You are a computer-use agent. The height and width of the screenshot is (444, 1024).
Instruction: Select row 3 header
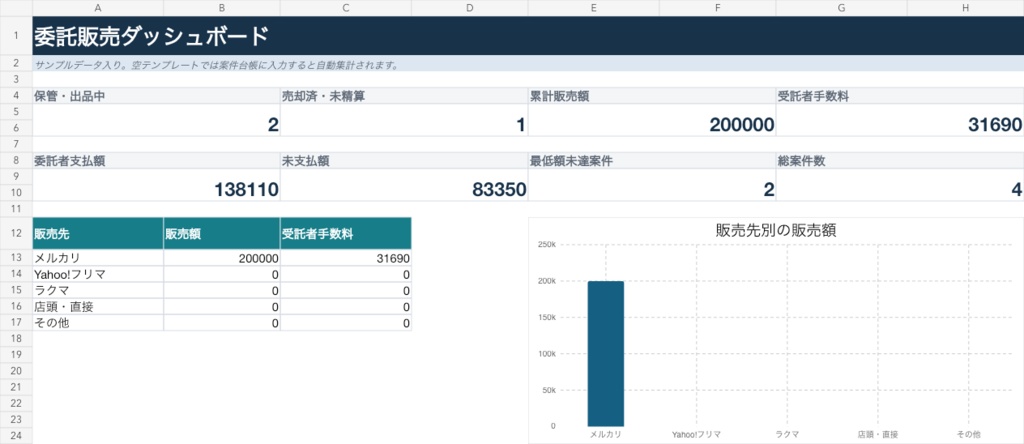[16, 80]
